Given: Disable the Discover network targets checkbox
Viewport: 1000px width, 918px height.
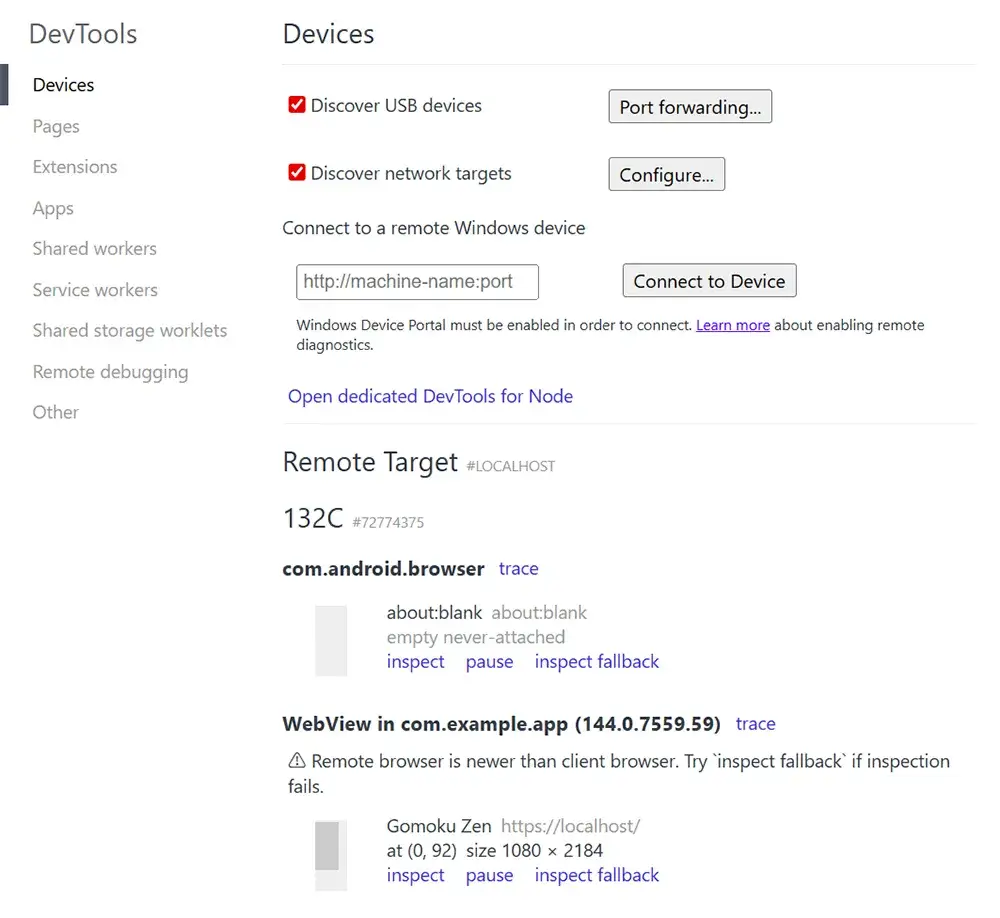Looking at the screenshot, I should click(297, 173).
